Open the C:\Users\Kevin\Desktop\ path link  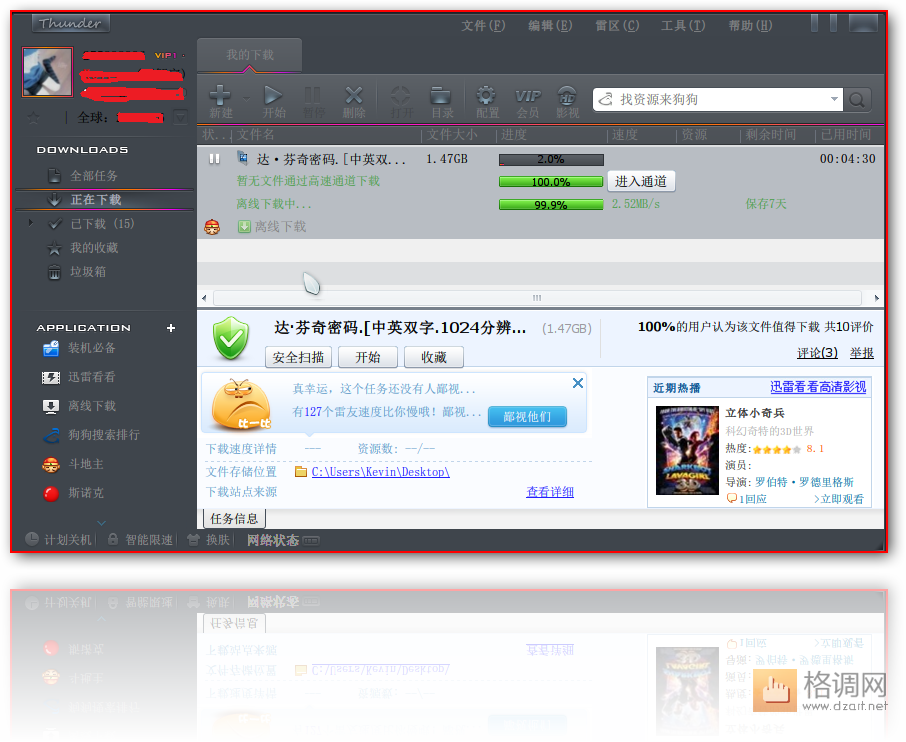tap(380, 472)
